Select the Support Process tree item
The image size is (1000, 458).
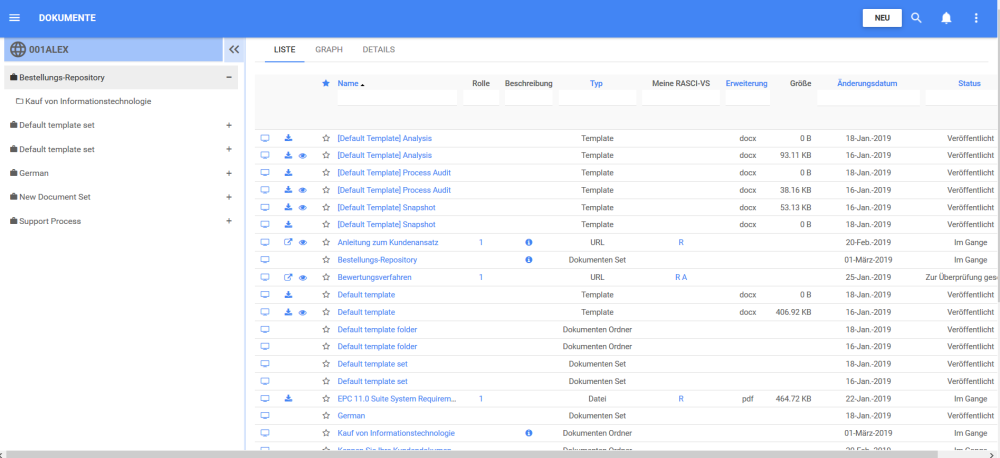(50, 221)
